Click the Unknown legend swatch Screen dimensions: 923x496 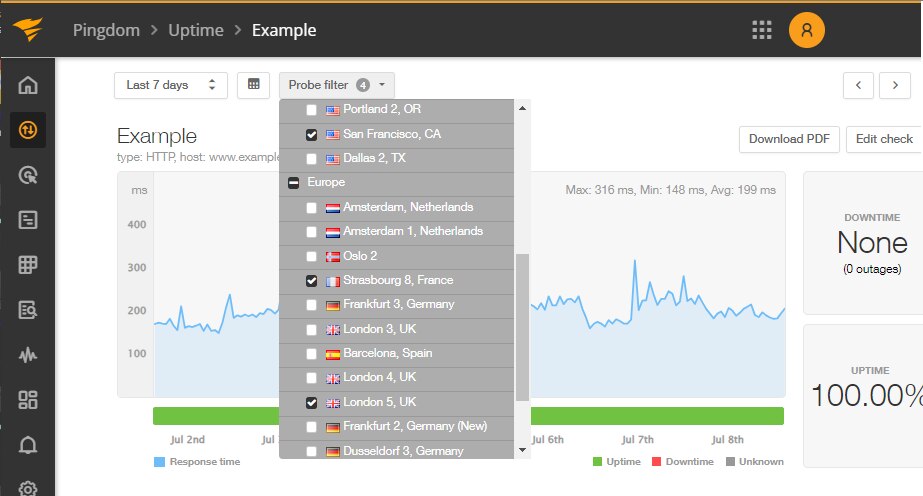731,462
